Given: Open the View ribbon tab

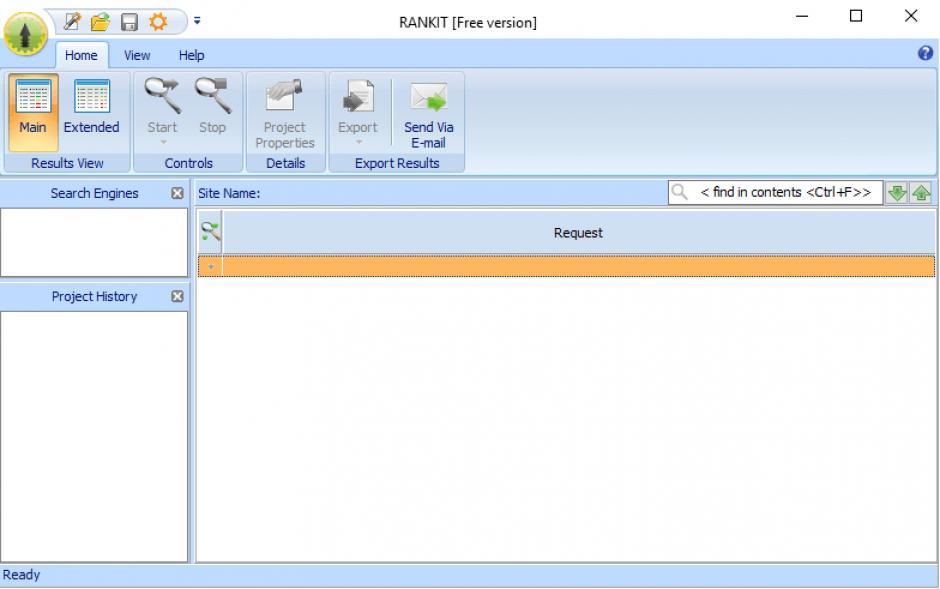Looking at the screenshot, I should tap(137, 56).
